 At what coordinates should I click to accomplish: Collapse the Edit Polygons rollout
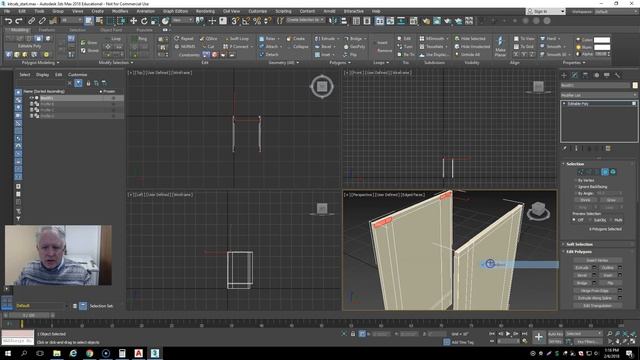(578, 252)
